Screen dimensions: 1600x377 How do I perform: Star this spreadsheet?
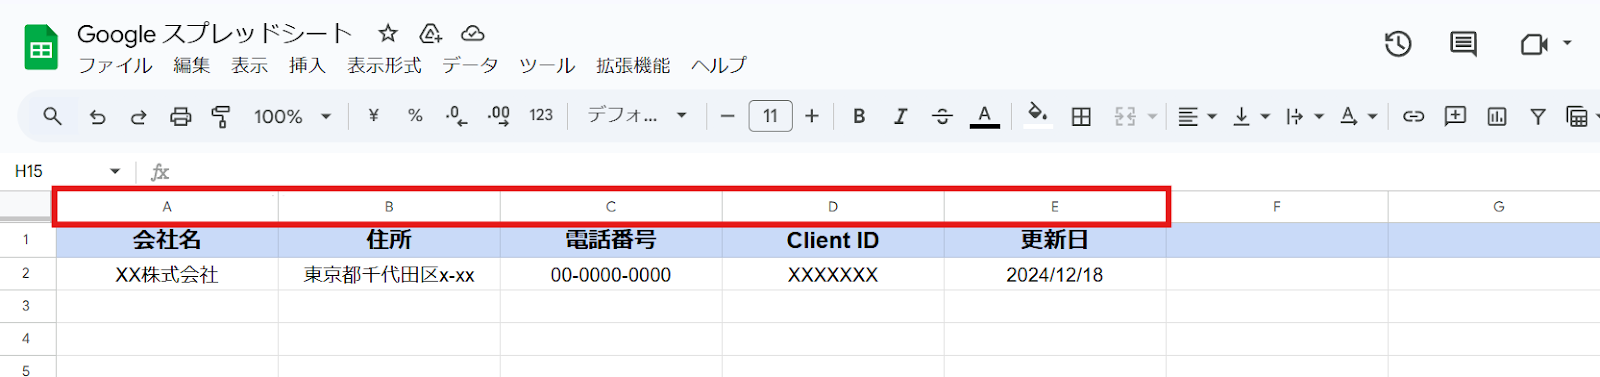click(388, 34)
